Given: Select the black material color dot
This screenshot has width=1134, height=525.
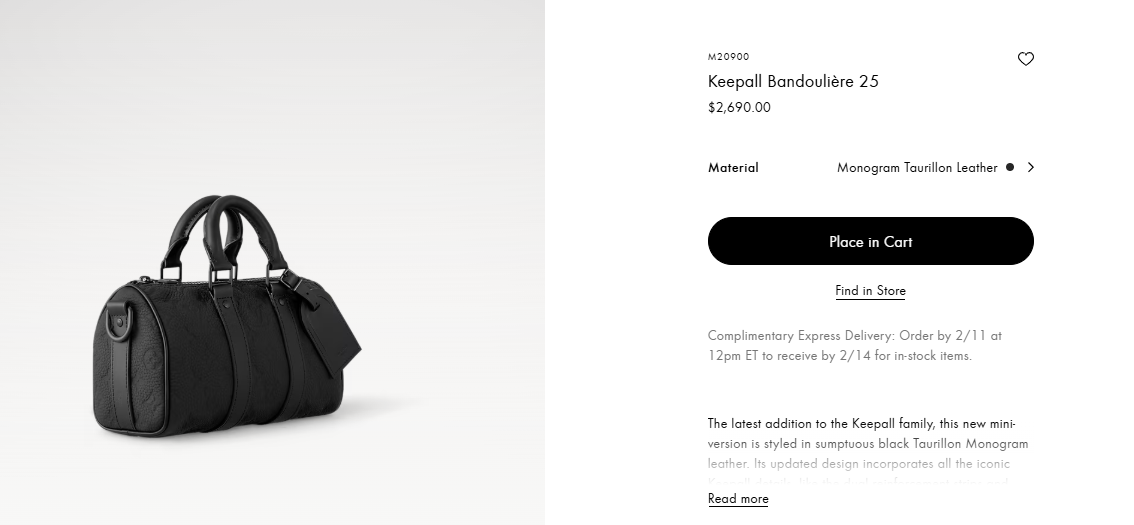Looking at the screenshot, I should pyautogui.click(x=1010, y=168).
